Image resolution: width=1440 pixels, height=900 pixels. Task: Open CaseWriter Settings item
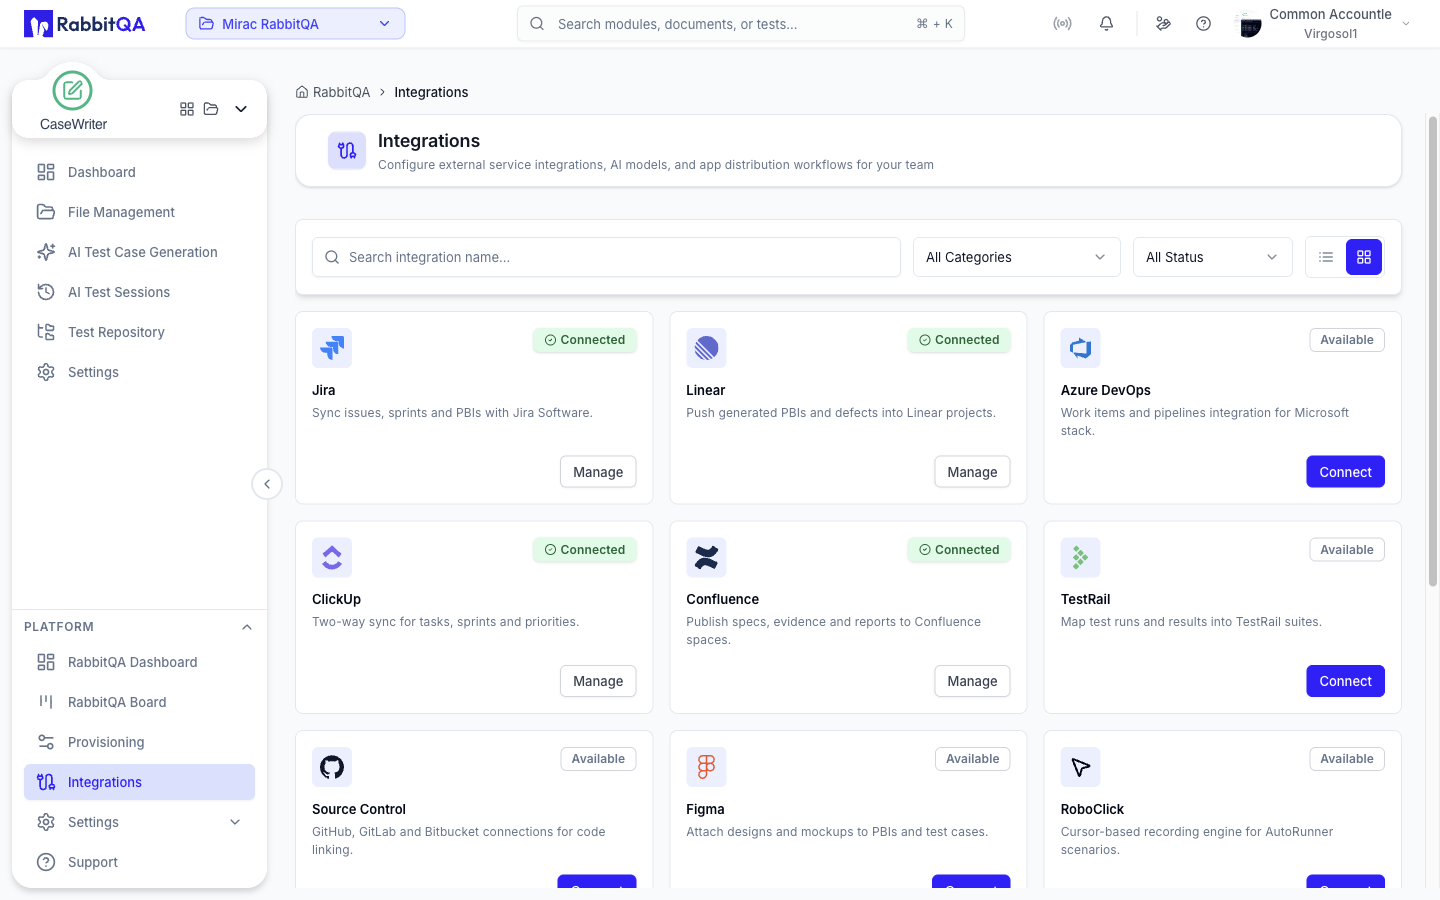click(139, 372)
